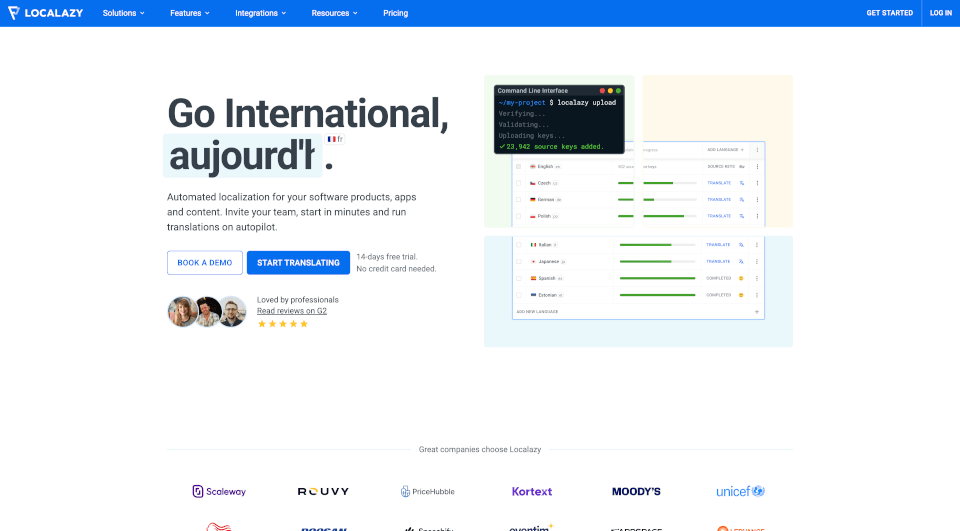Expand the Solutions dropdown menu
The width and height of the screenshot is (960, 531).
point(123,13)
